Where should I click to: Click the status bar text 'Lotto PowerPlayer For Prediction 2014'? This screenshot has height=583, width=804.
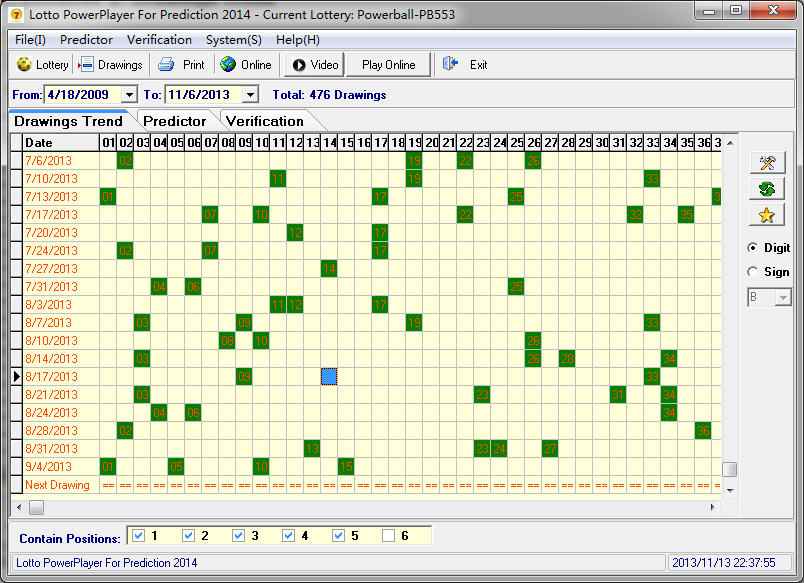pos(107,562)
